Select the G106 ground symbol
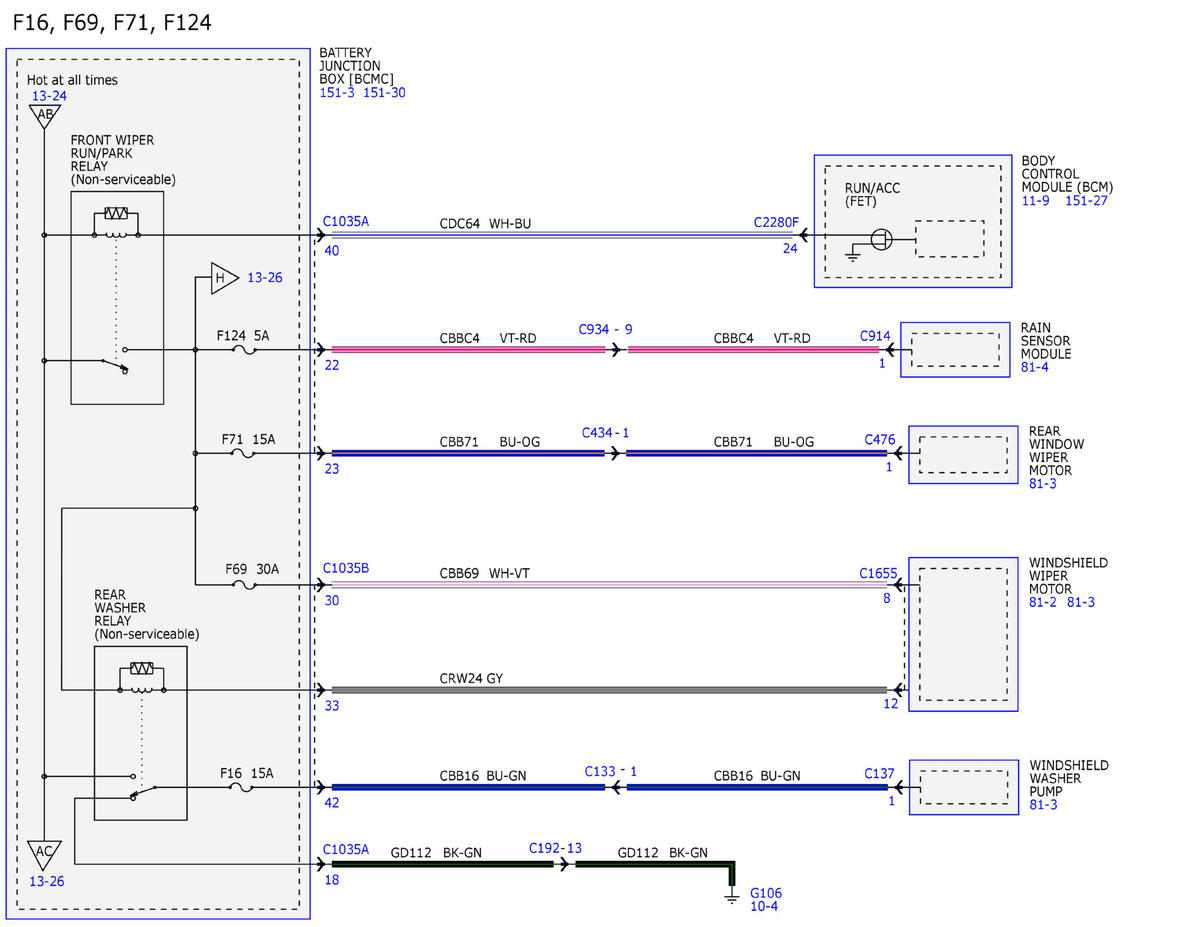Image resolution: width=1200 pixels, height=927 pixels. [x=731, y=899]
